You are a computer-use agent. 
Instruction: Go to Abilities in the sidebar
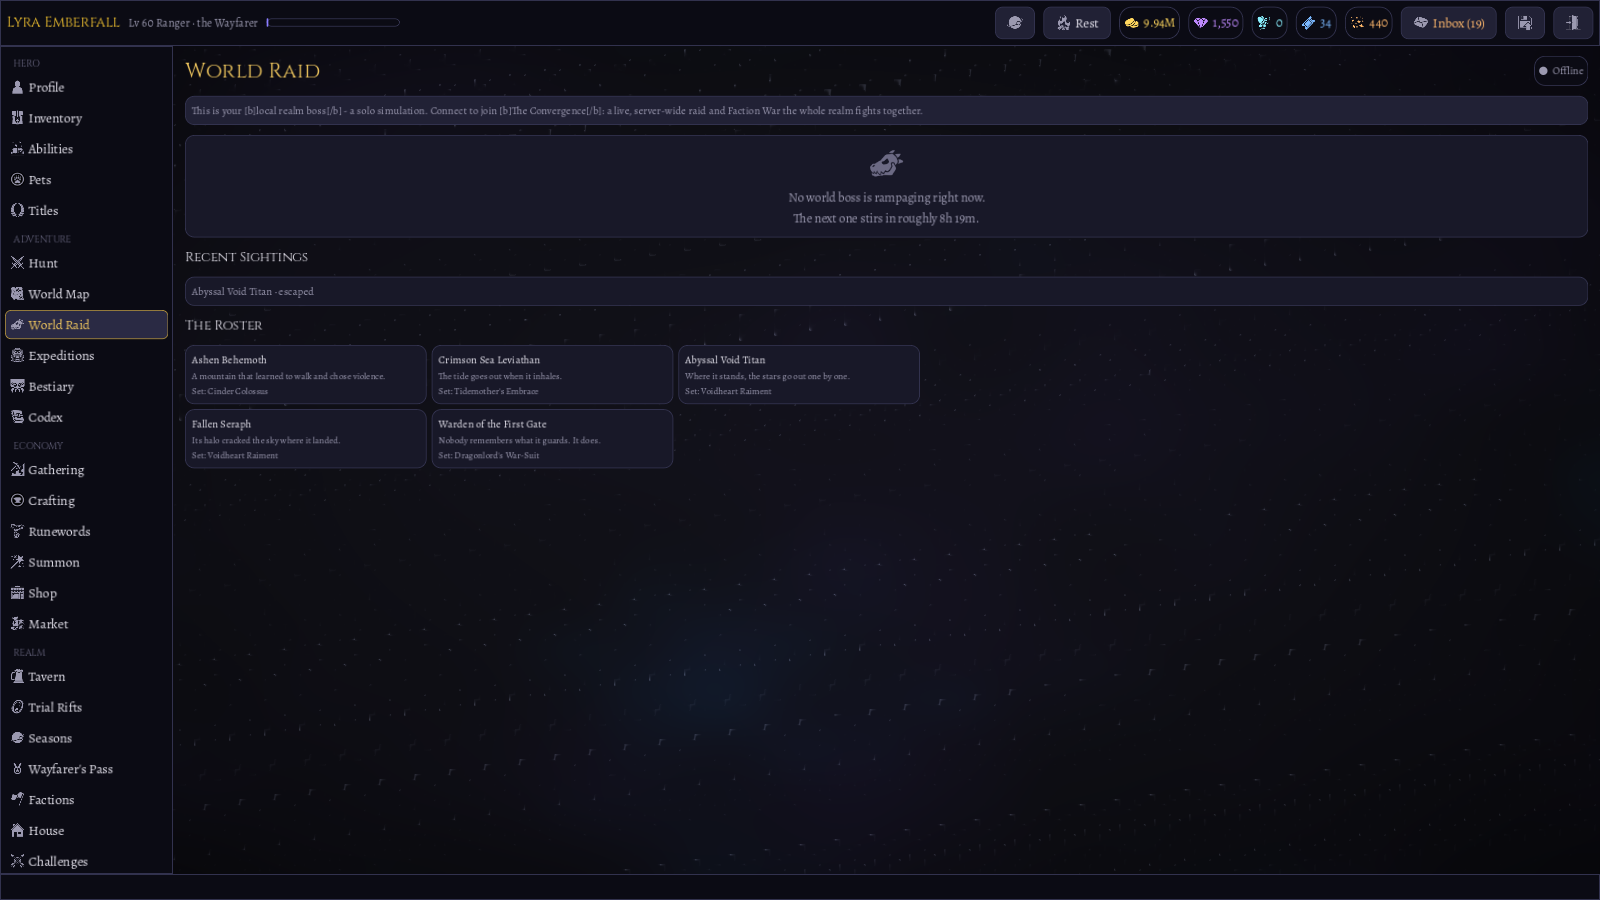point(86,149)
